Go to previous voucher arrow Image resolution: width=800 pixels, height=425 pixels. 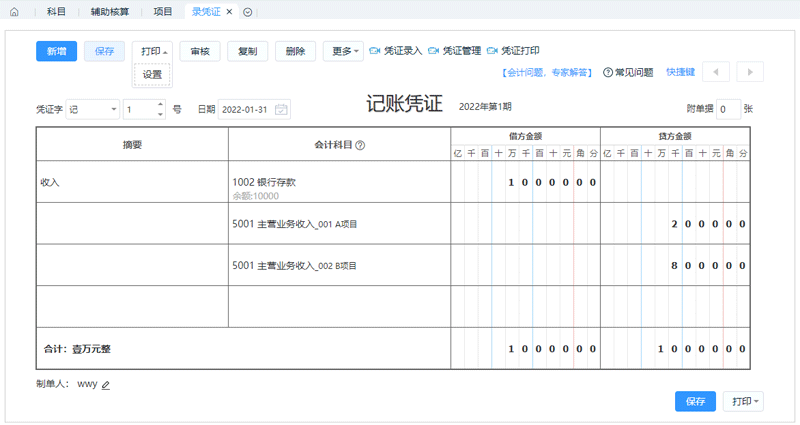point(716,72)
